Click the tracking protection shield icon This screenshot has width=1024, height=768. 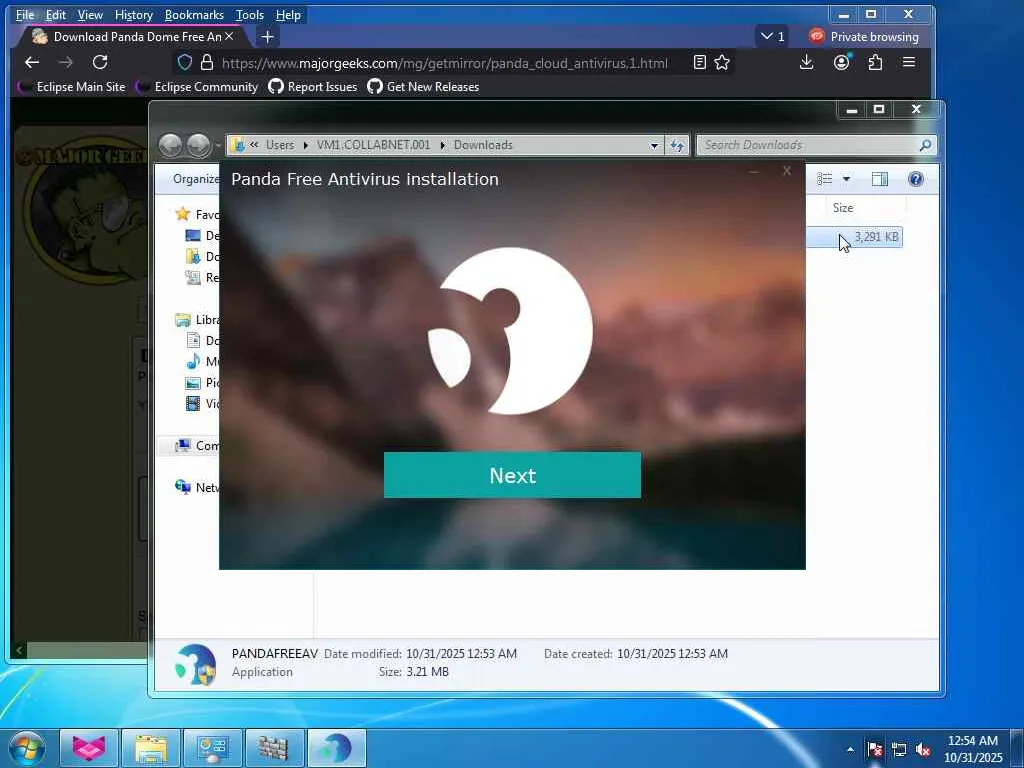(185, 62)
